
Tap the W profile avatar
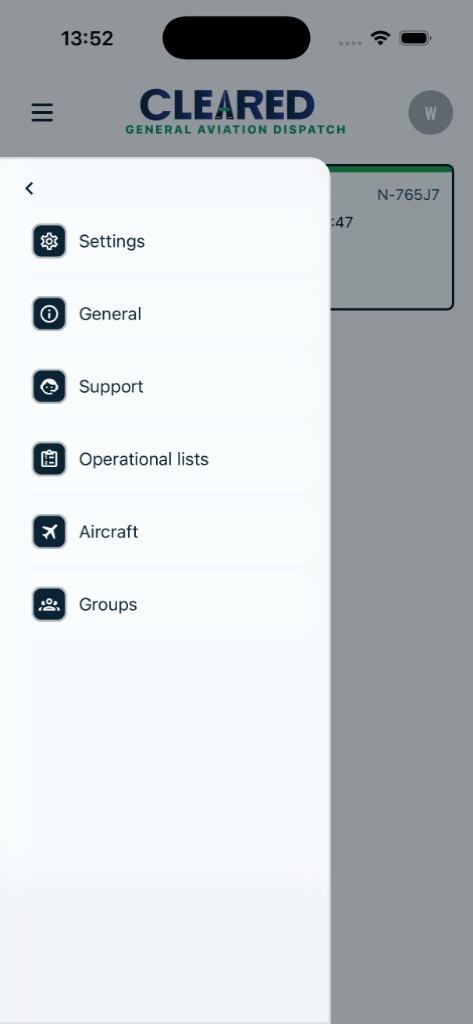(431, 112)
